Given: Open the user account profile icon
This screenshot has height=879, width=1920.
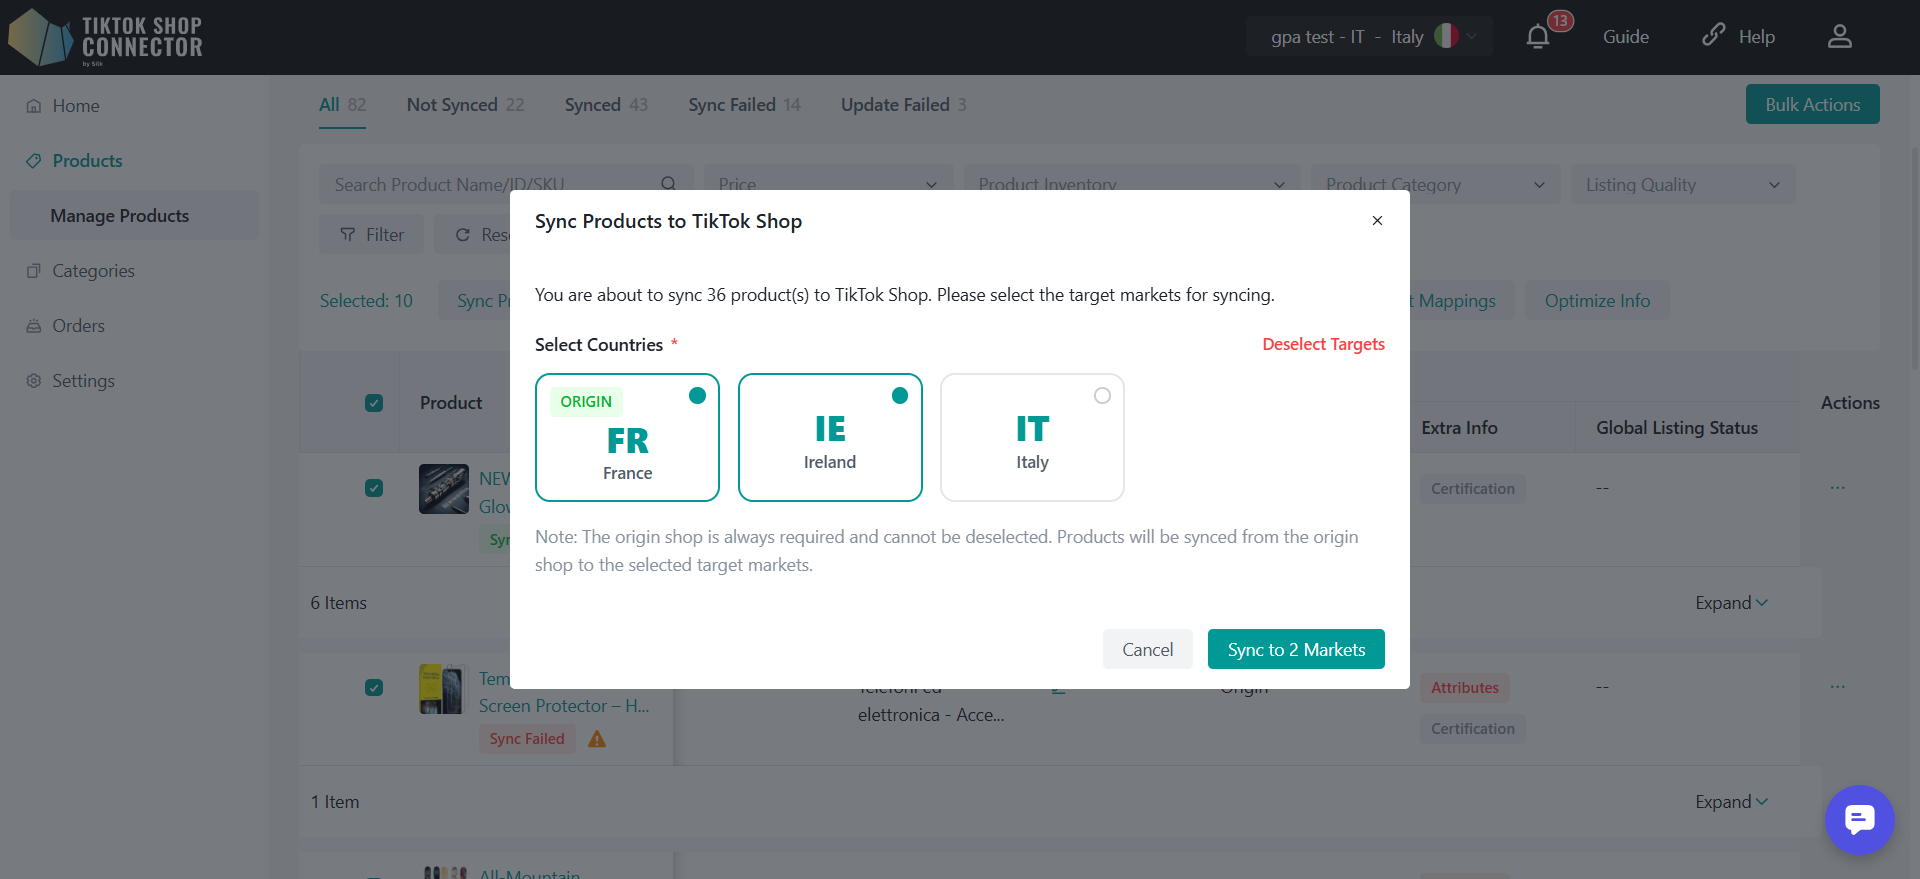Looking at the screenshot, I should (x=1840, y=37).
